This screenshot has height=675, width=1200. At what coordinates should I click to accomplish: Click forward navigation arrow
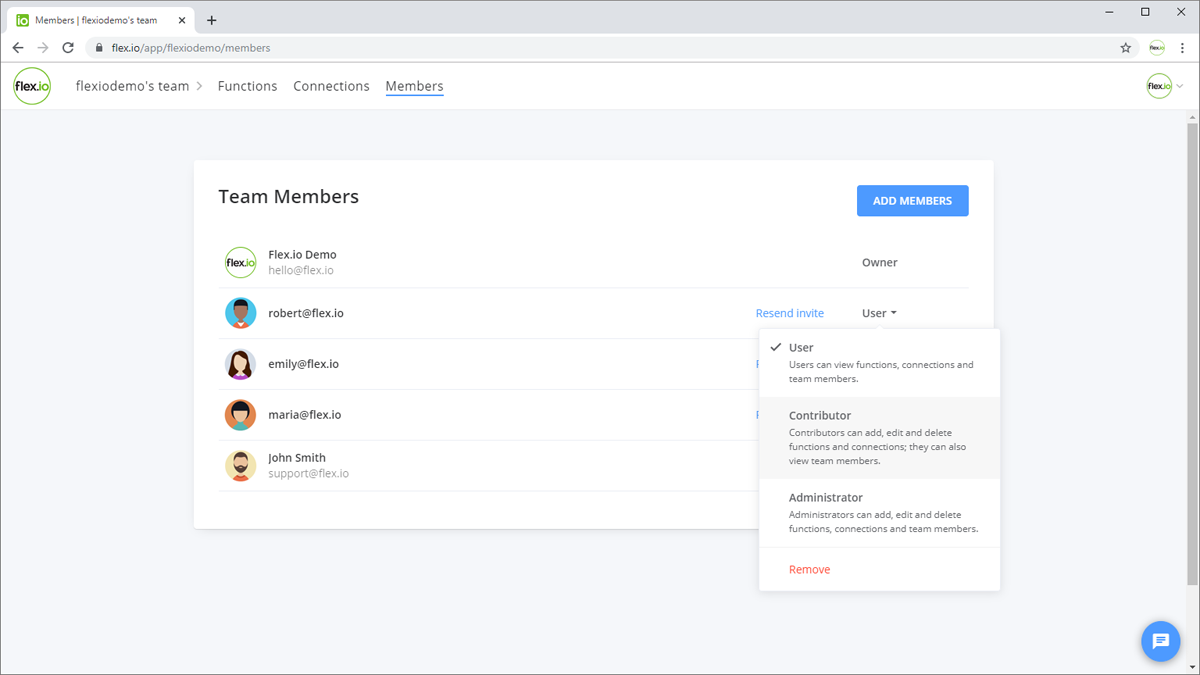pos(43,47)
